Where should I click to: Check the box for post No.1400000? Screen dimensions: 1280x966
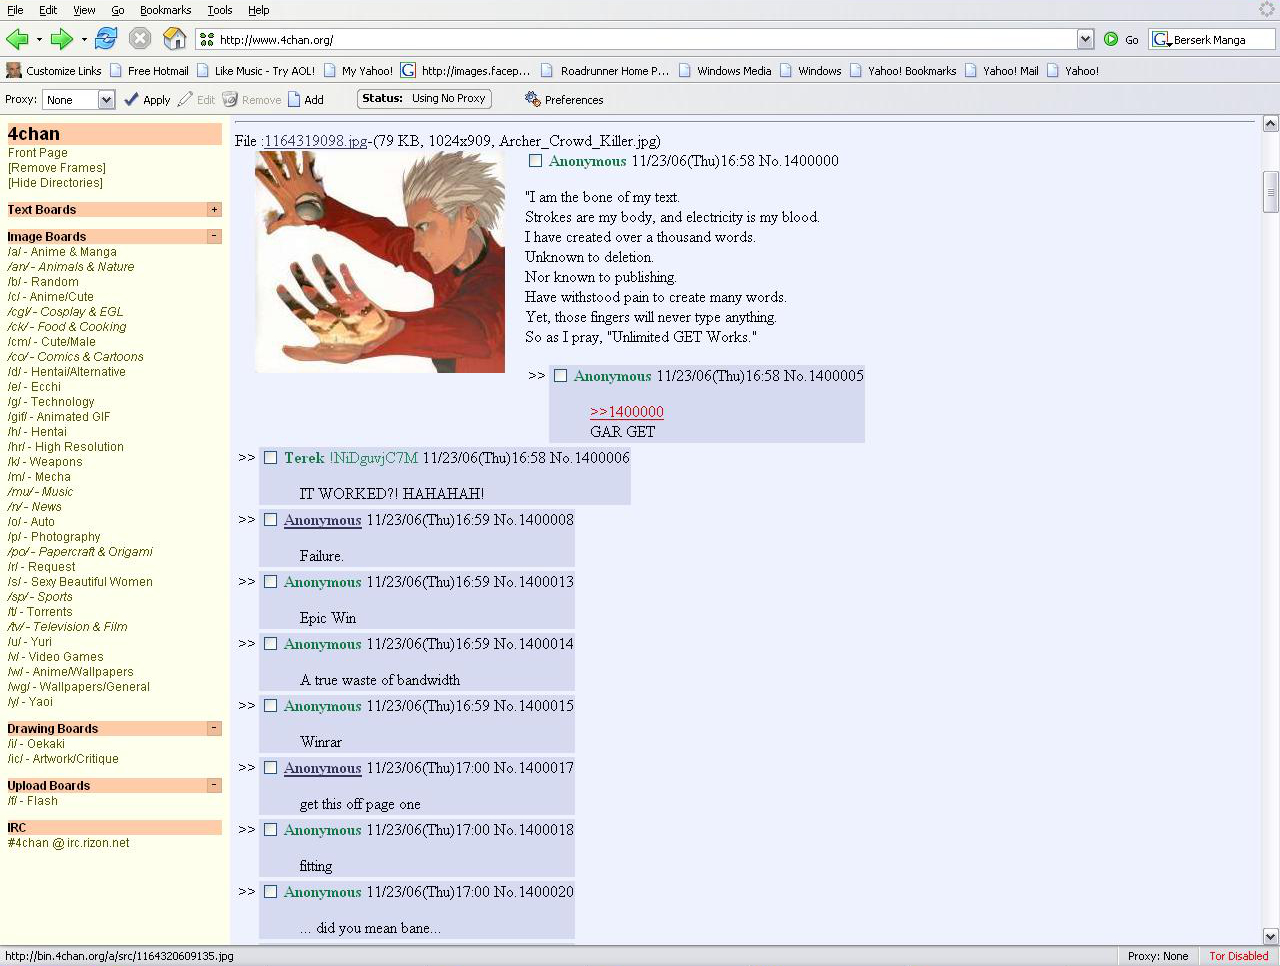(536, 161)
